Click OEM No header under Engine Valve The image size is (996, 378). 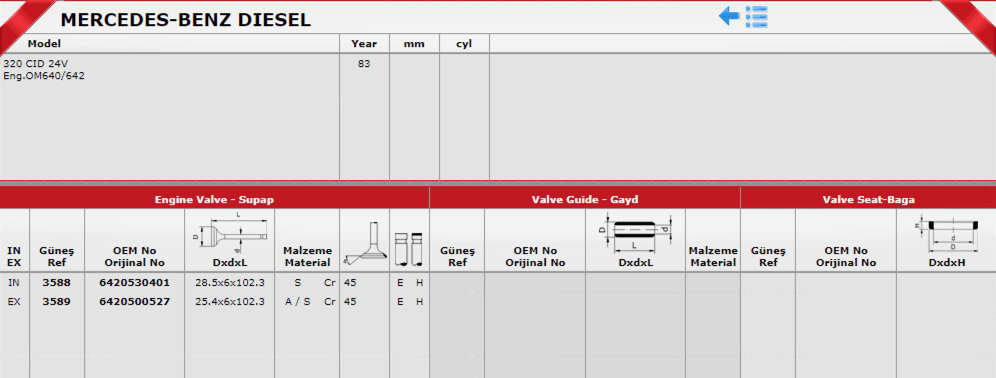pyautogui.click(x=135, y=256)
